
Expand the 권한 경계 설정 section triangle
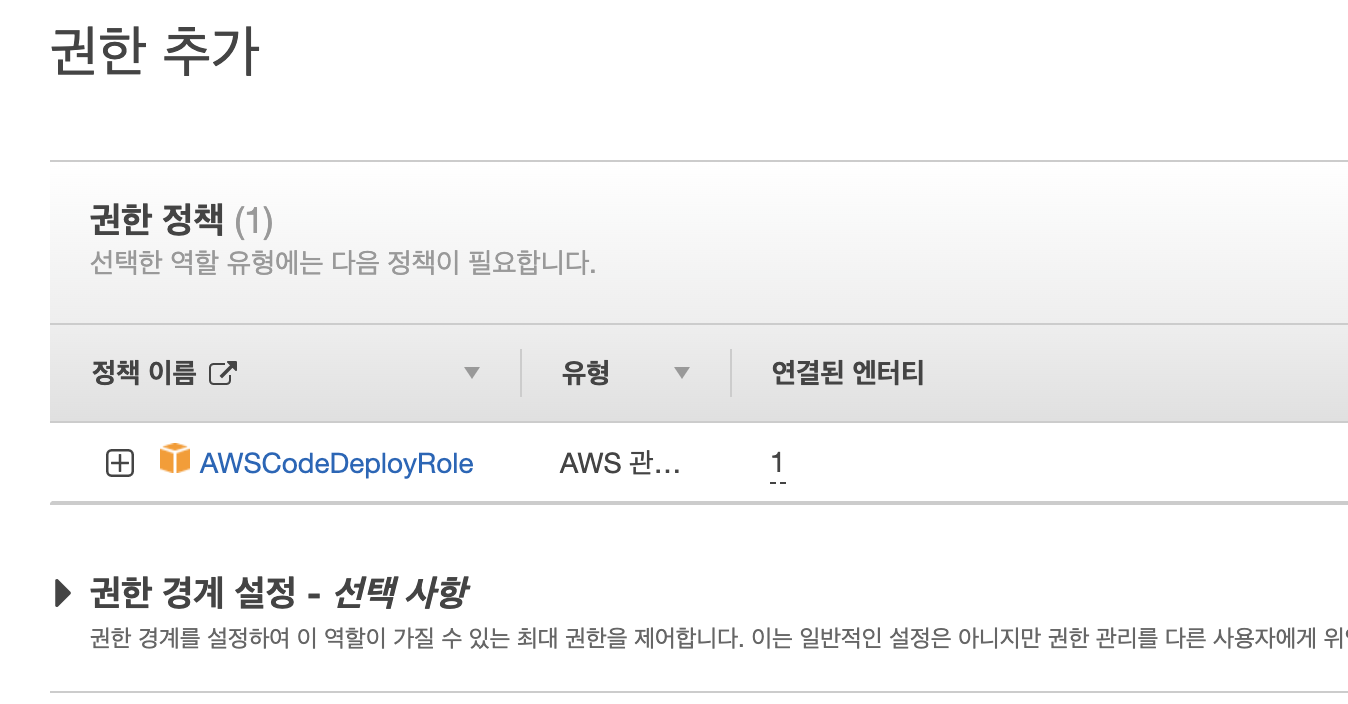[63, 593]
